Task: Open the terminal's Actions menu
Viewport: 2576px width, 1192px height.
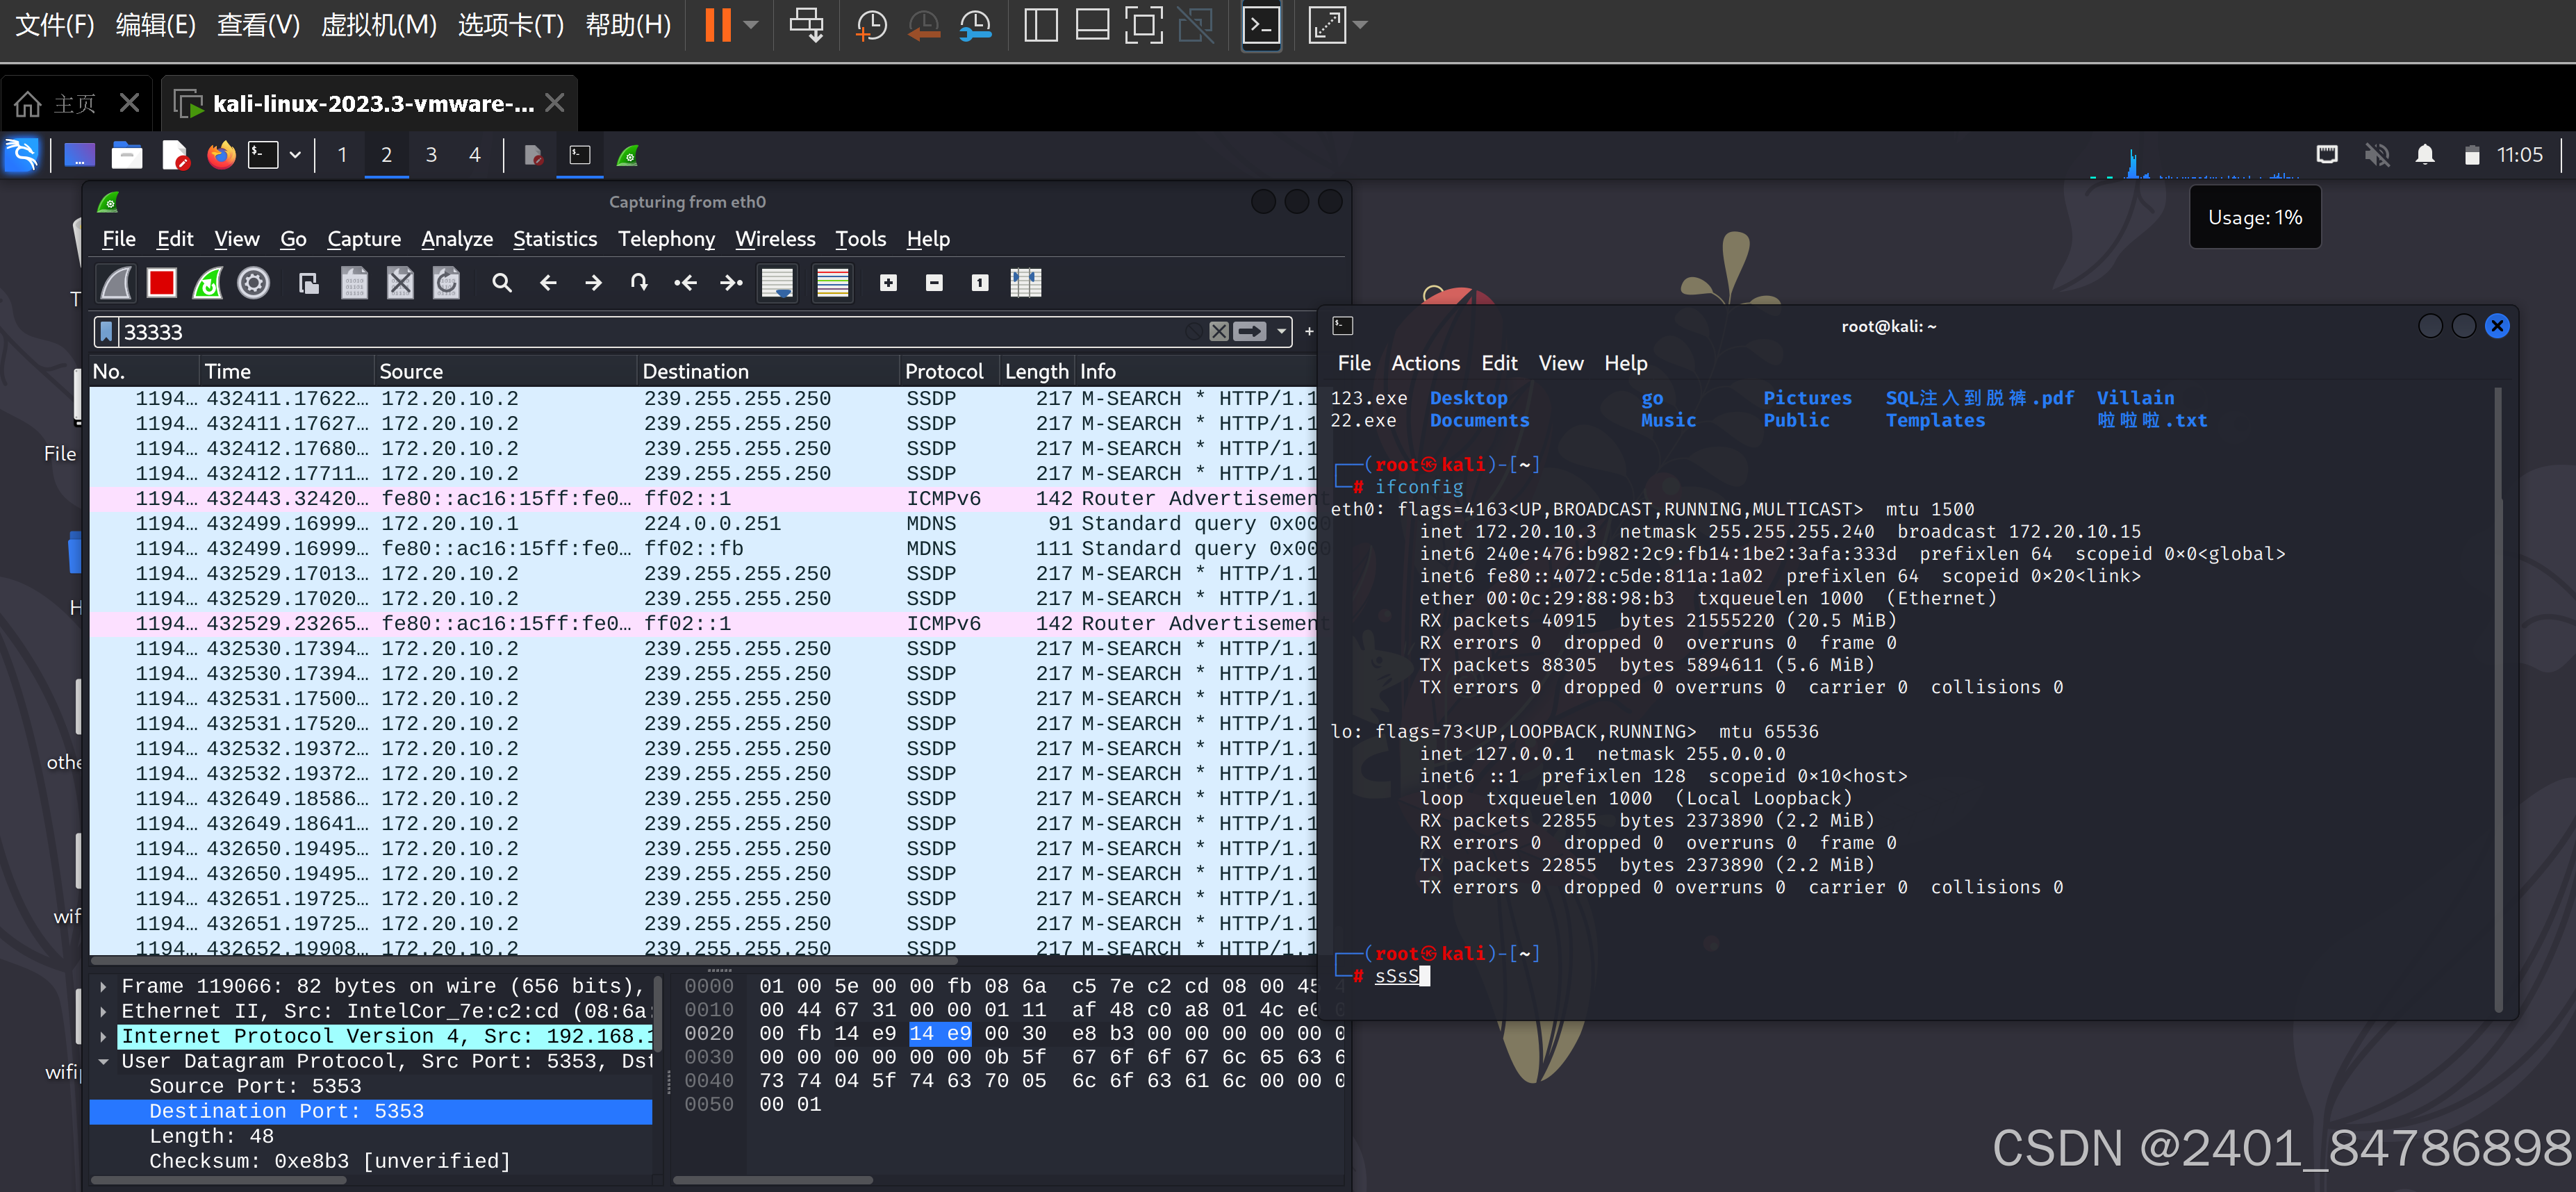Action: (1425, 363)
